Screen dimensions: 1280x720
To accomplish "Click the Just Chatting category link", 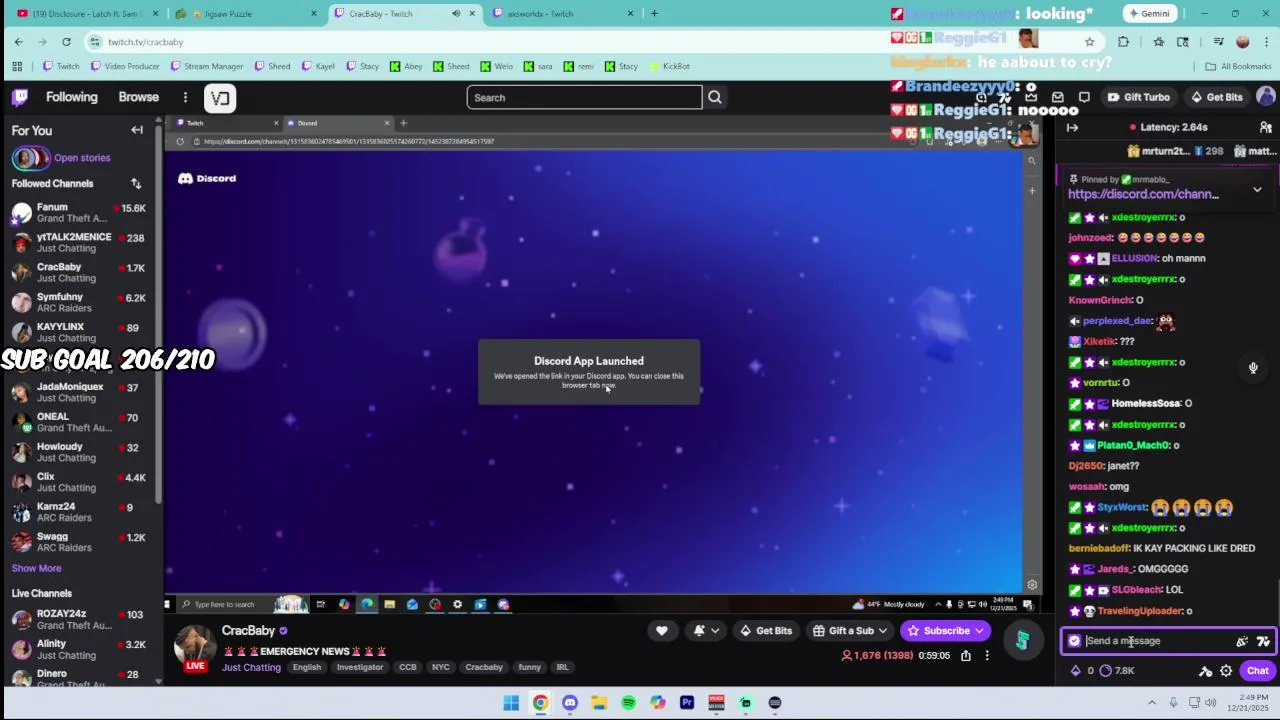I will [251, 667].
